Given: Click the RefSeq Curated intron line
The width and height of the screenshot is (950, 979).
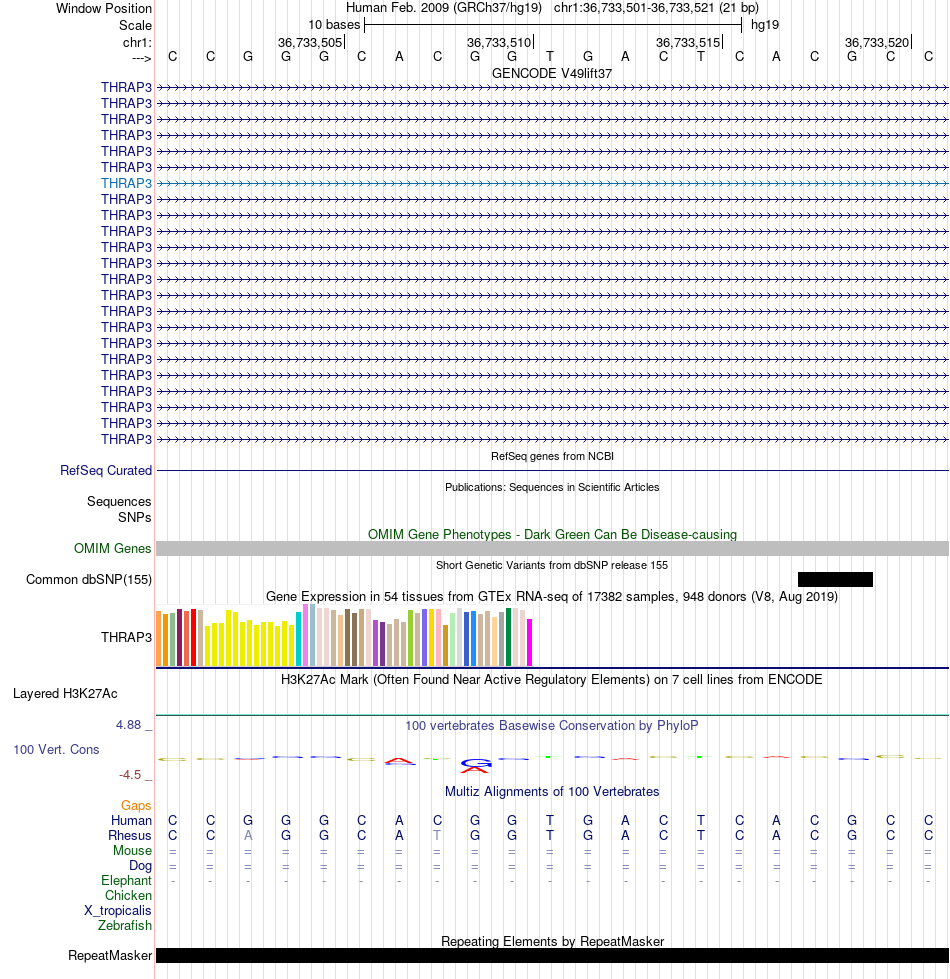Looking at the screenshot, I should point(552,470).
